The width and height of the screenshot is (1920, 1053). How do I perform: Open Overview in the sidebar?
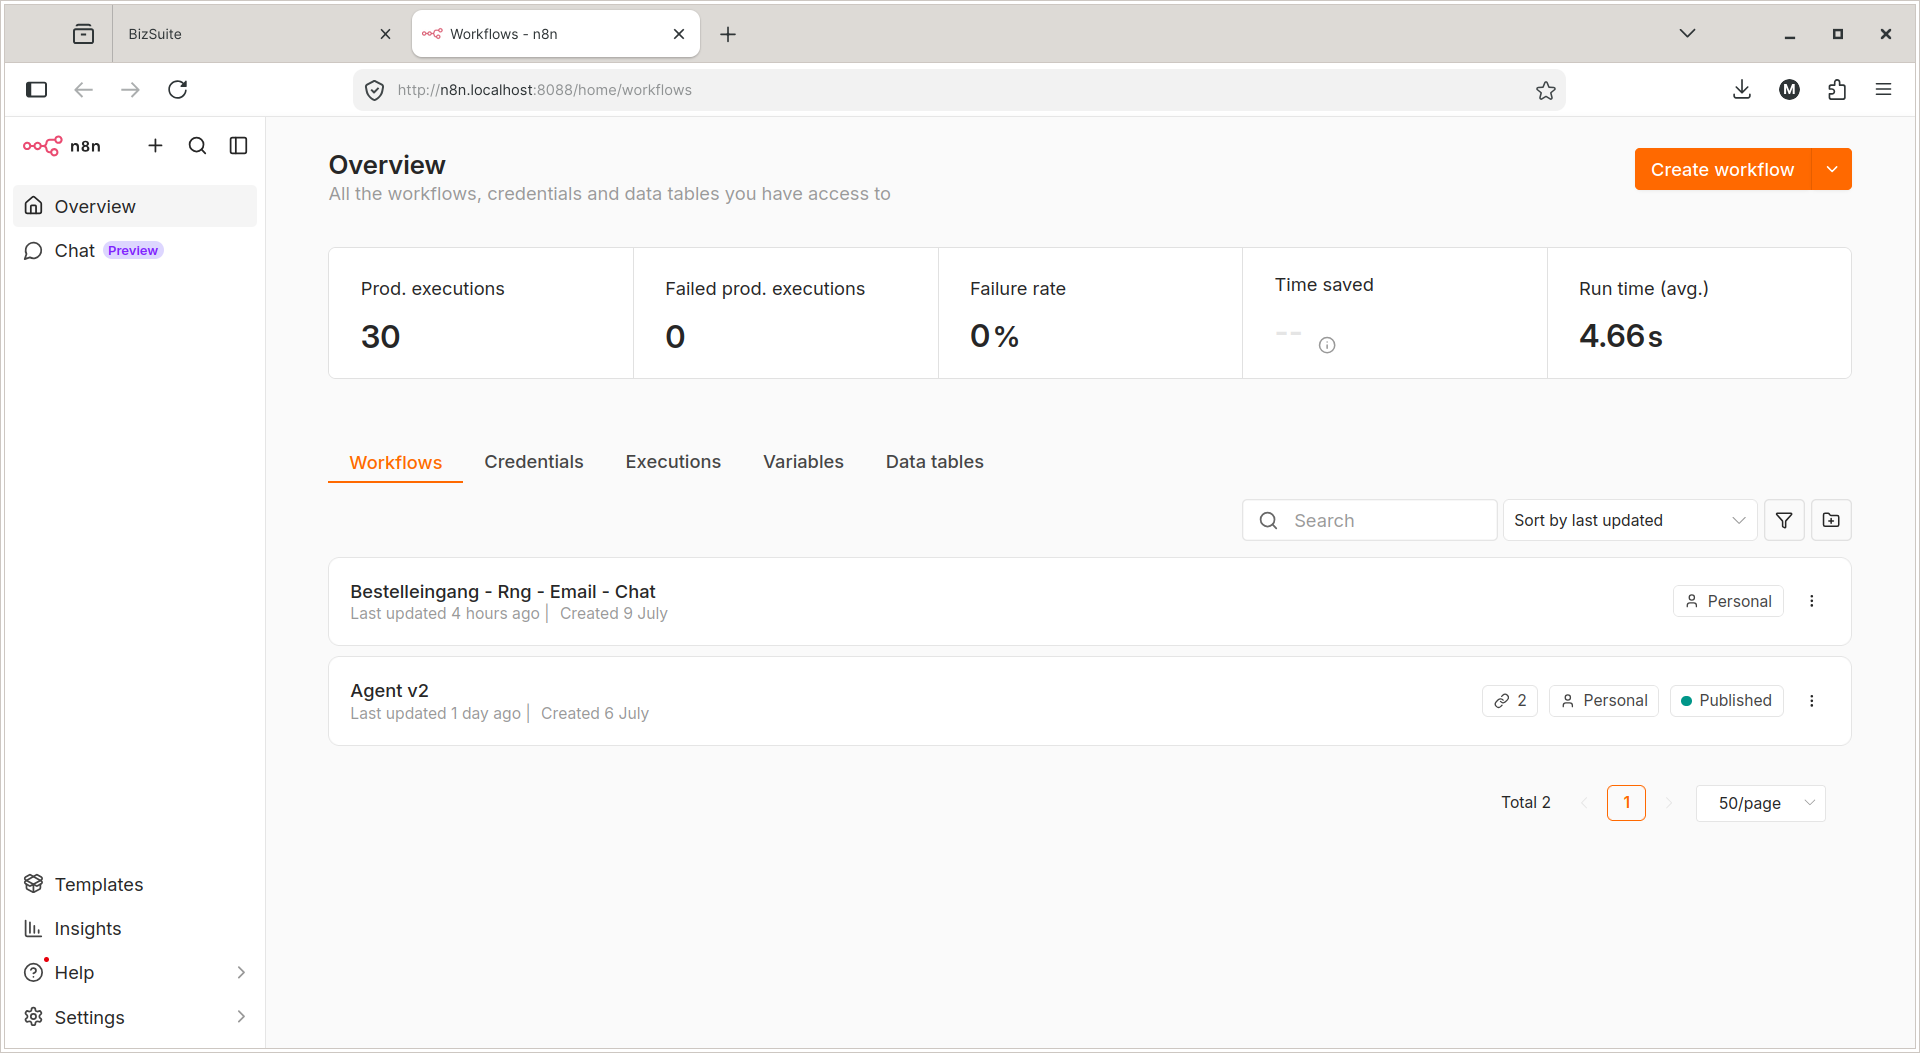tap(135, 206)
